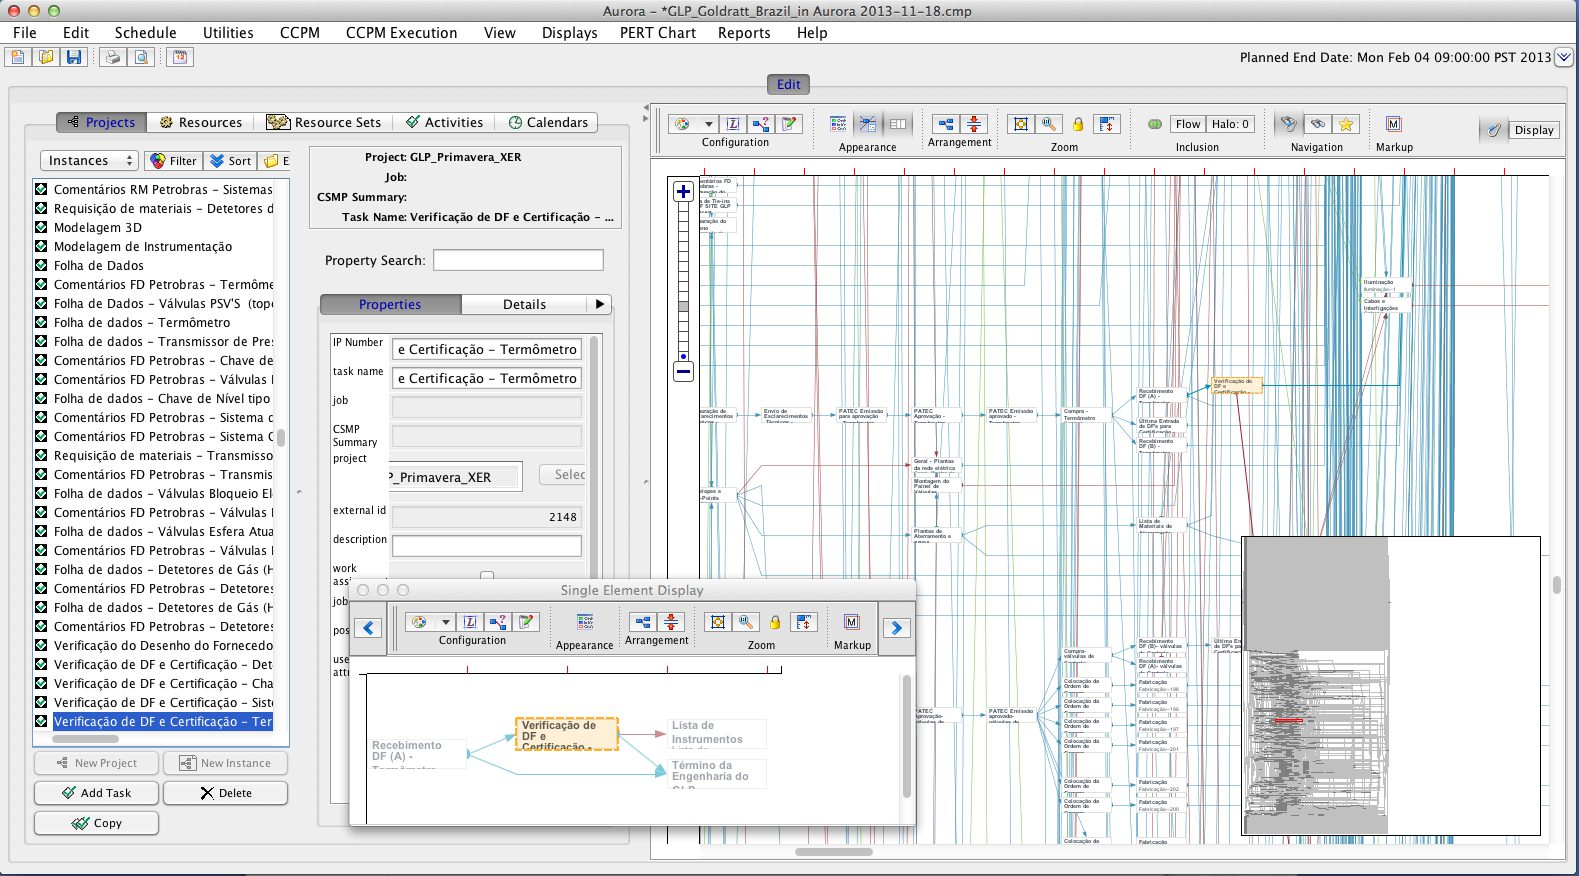Open the Configuration dropdown arrow in PERT toolbar
This screenshot has height=876, width=1579.
pos(709,124)
